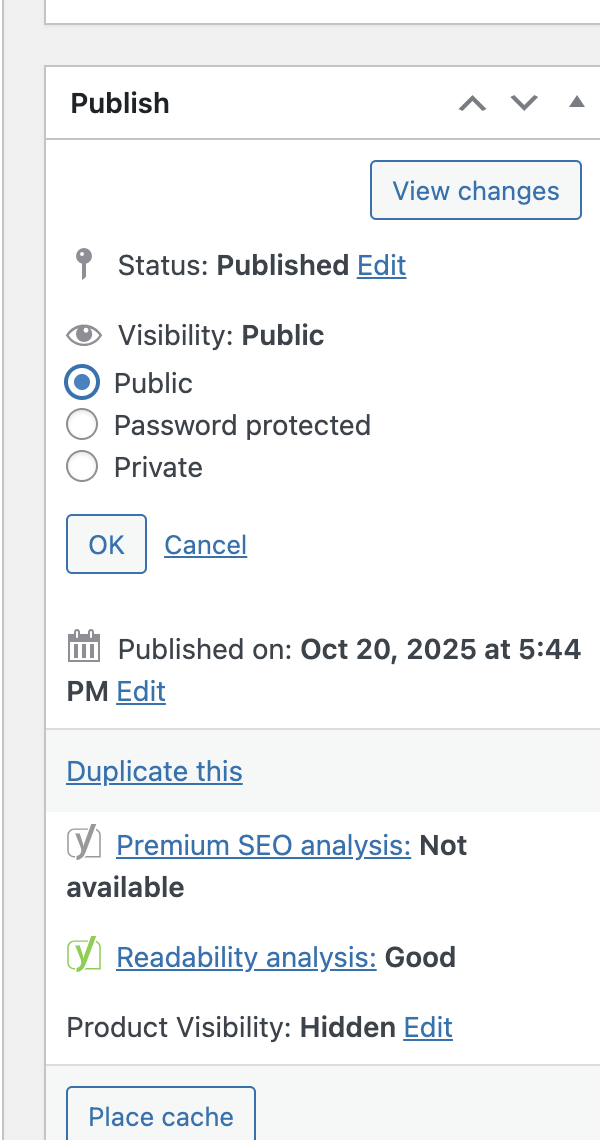The height and width of the screenshot is (1140, 600).
Task: Confirm visibility with OK button
Action: [106, 544]
